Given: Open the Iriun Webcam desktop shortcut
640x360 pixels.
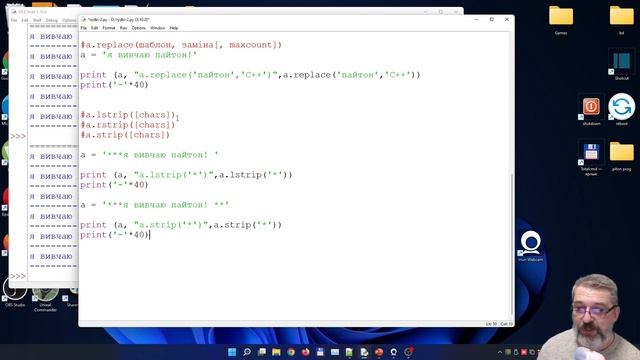Looking at the screenshot, I should click(x=531, y=246).
